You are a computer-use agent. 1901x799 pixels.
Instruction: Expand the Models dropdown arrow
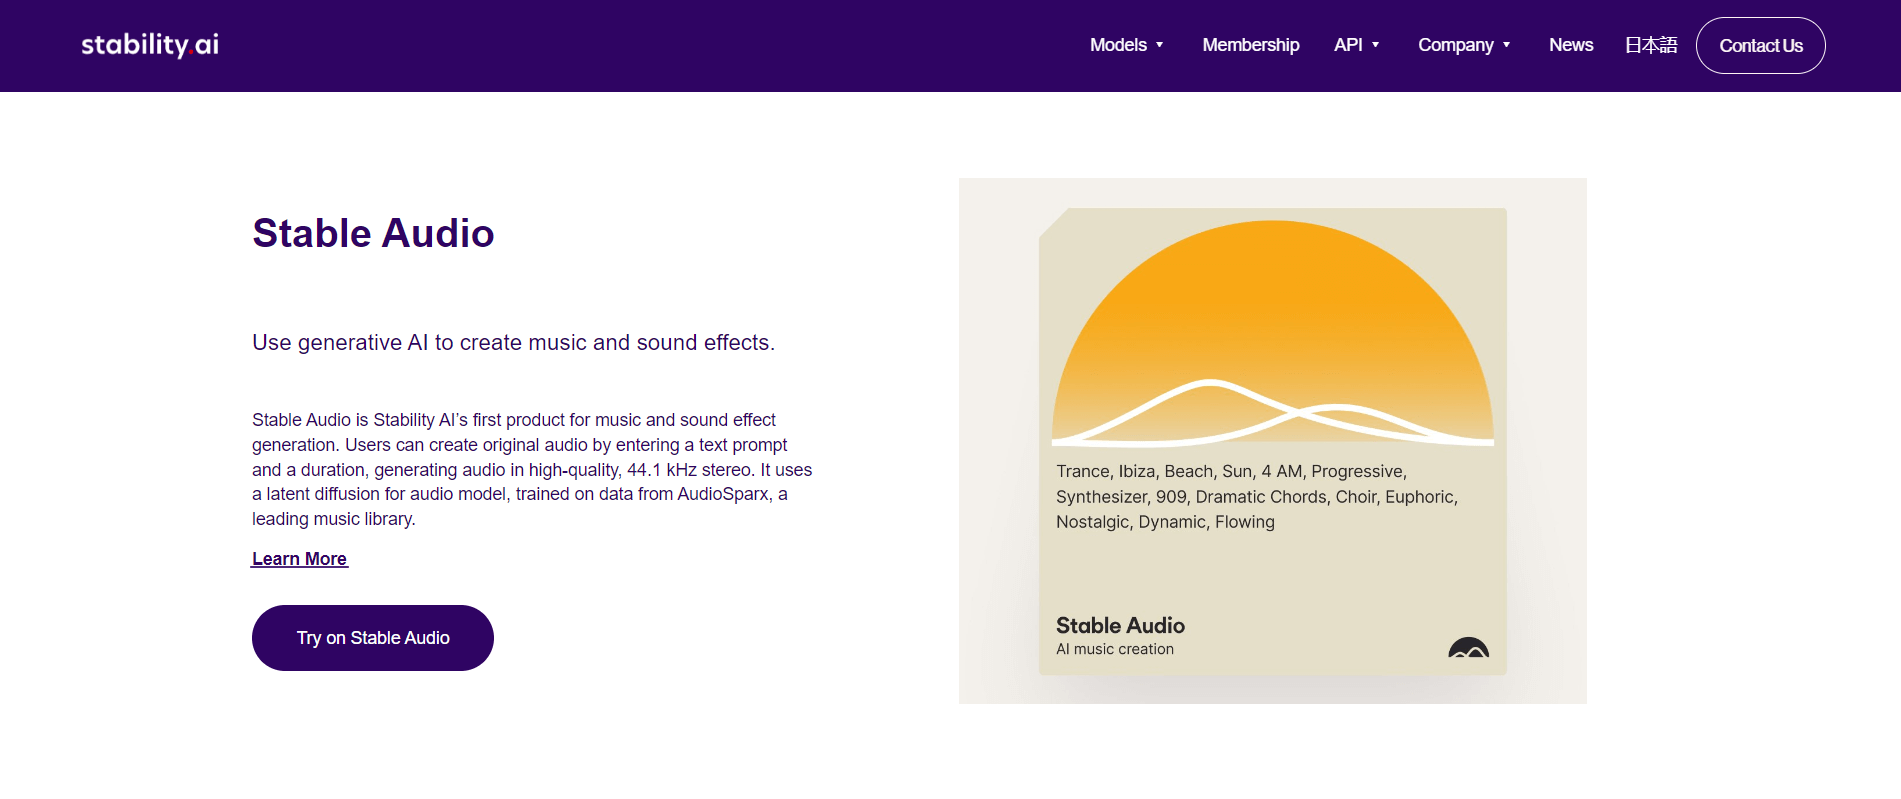1160,45
